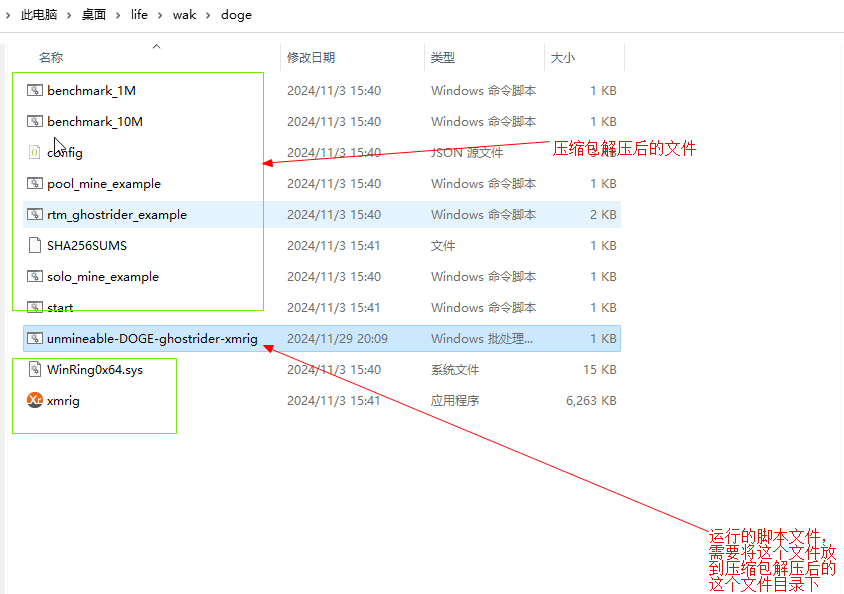Click the pool_mine_example script icon
The image size is (844, 594).
pos(34,183)
